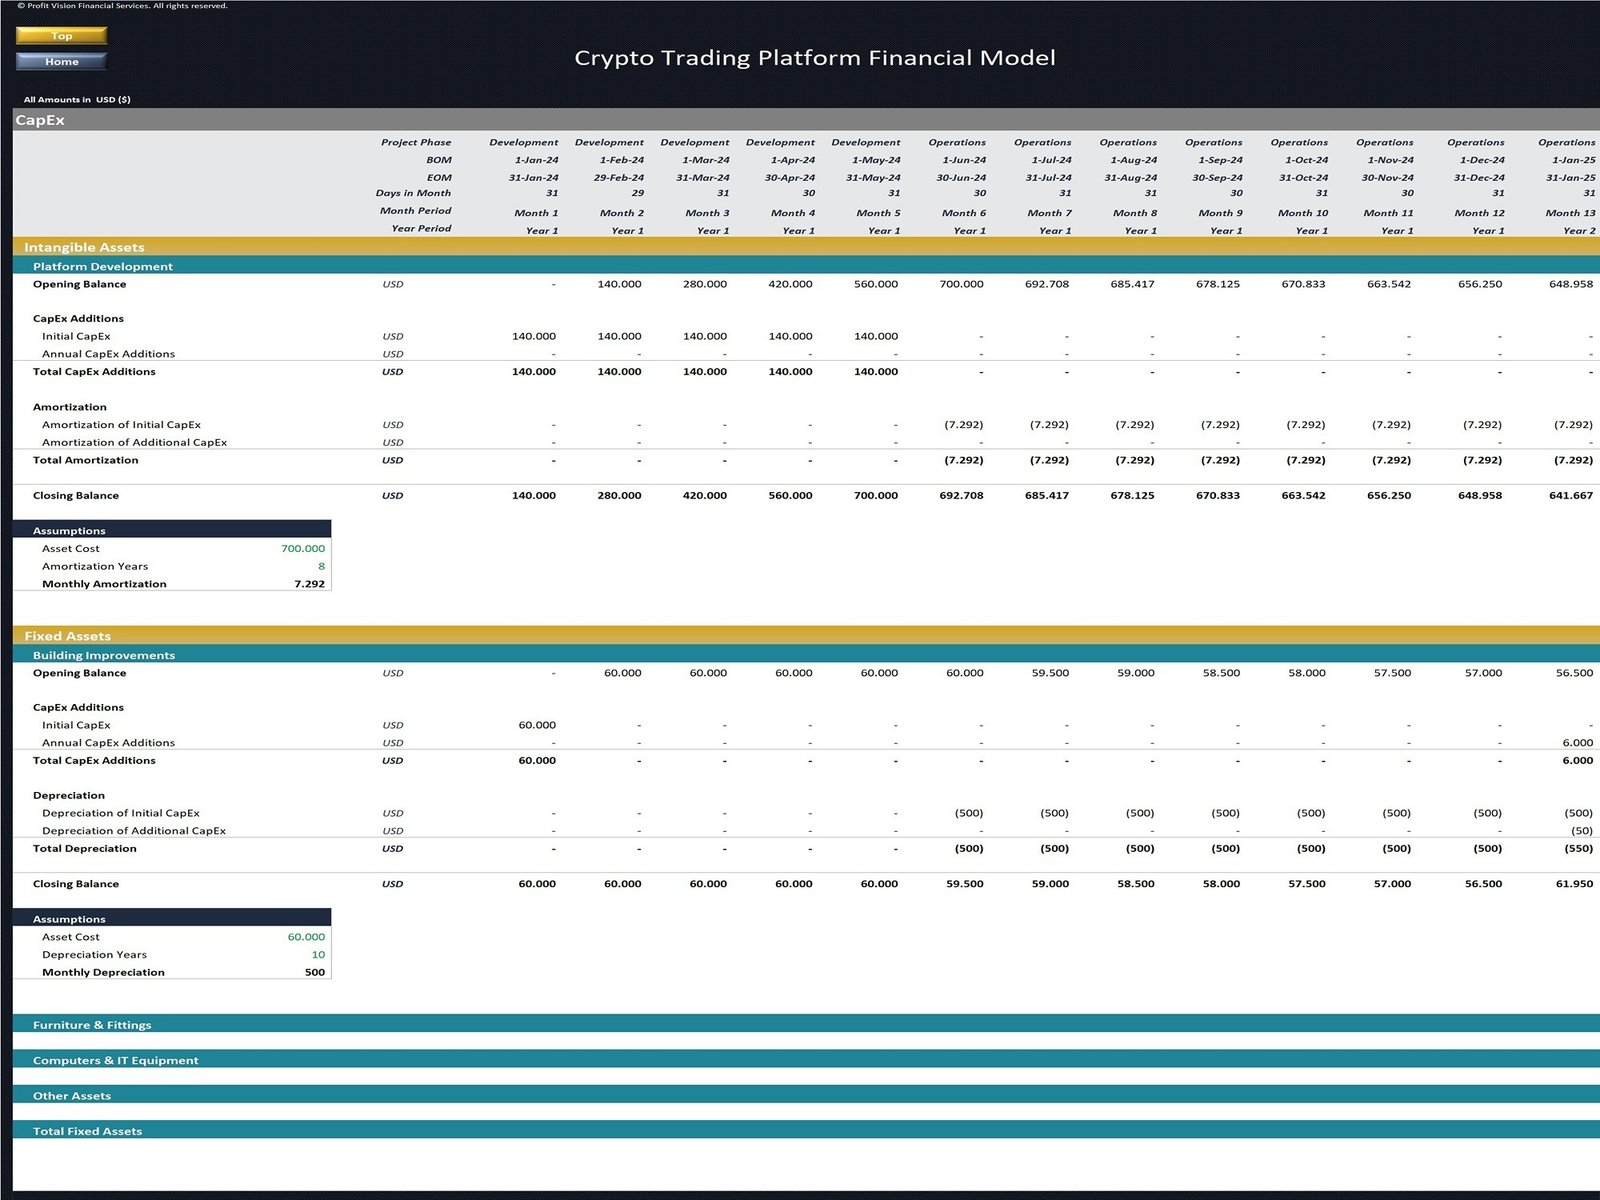Click the Monthly Amortization value 7.292
This screenshot has height=1200, width=1600.
point(309,584)
